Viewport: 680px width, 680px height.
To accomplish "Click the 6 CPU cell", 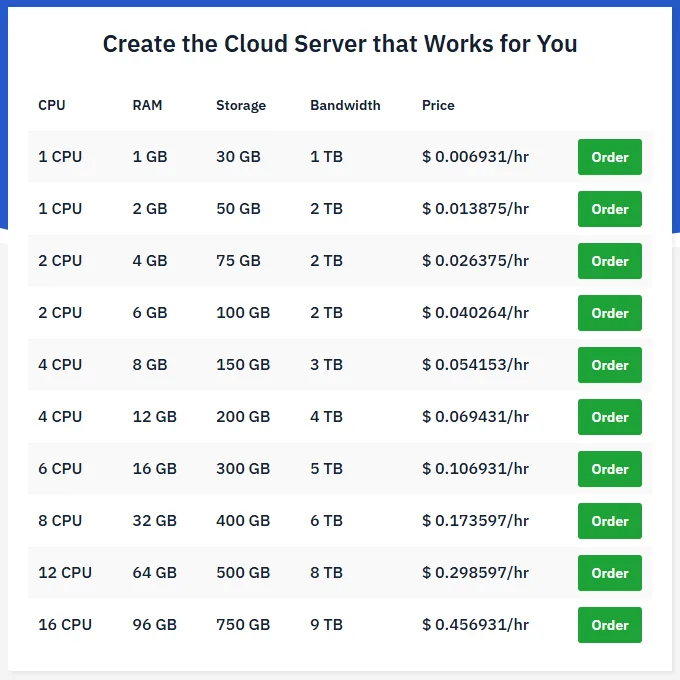I will [60, 469].
